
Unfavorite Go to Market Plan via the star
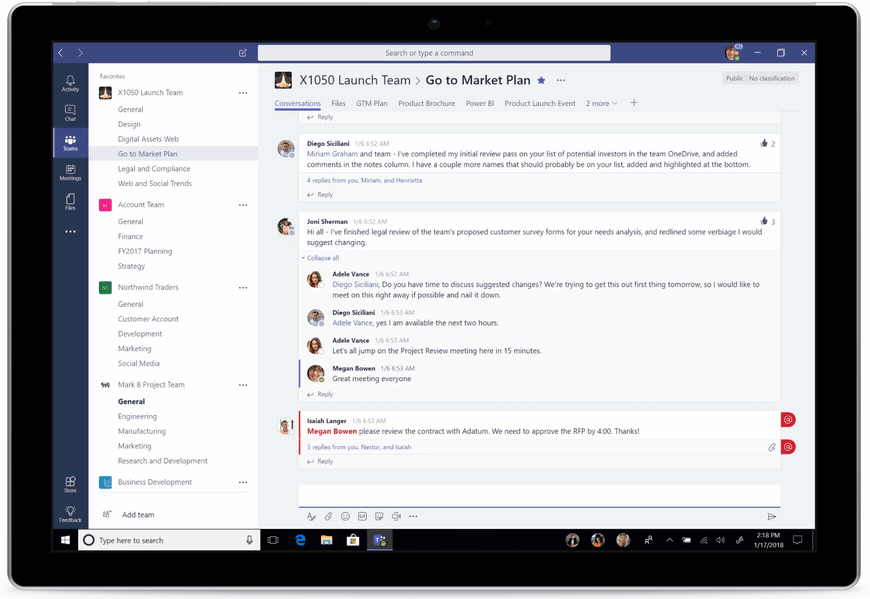tap(541, 79)
